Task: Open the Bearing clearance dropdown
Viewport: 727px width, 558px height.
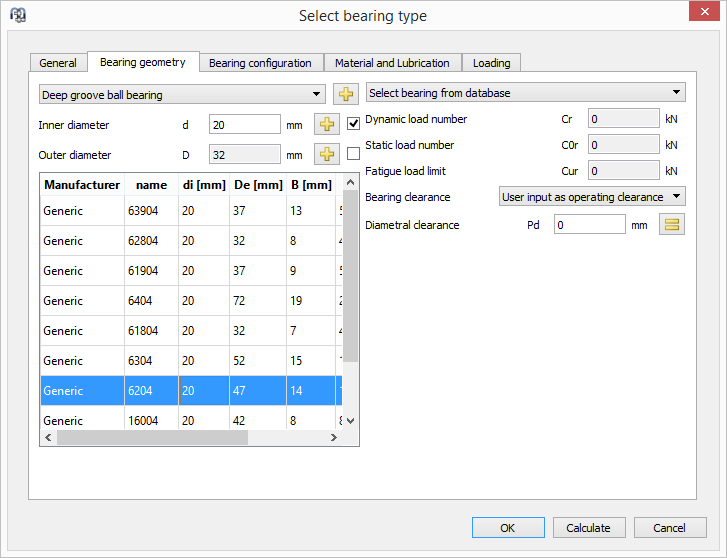Action: pyautogui.click(x=591, y=197)
